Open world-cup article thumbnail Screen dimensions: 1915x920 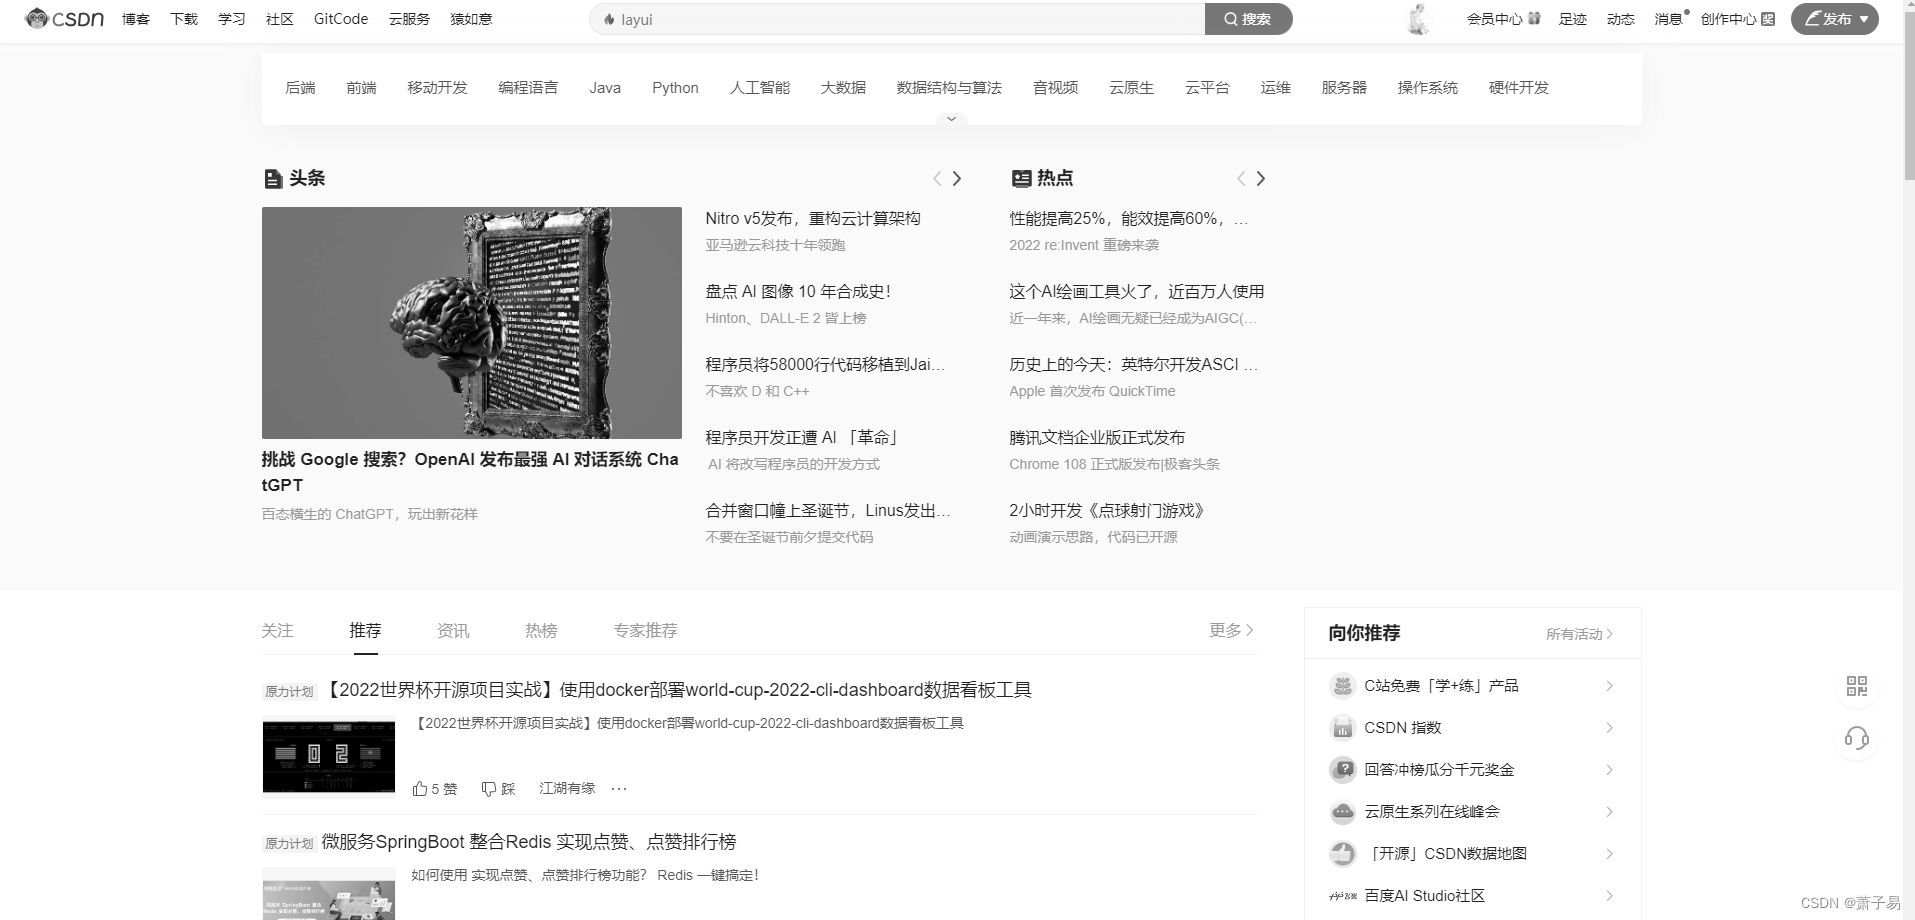point(329,756)
